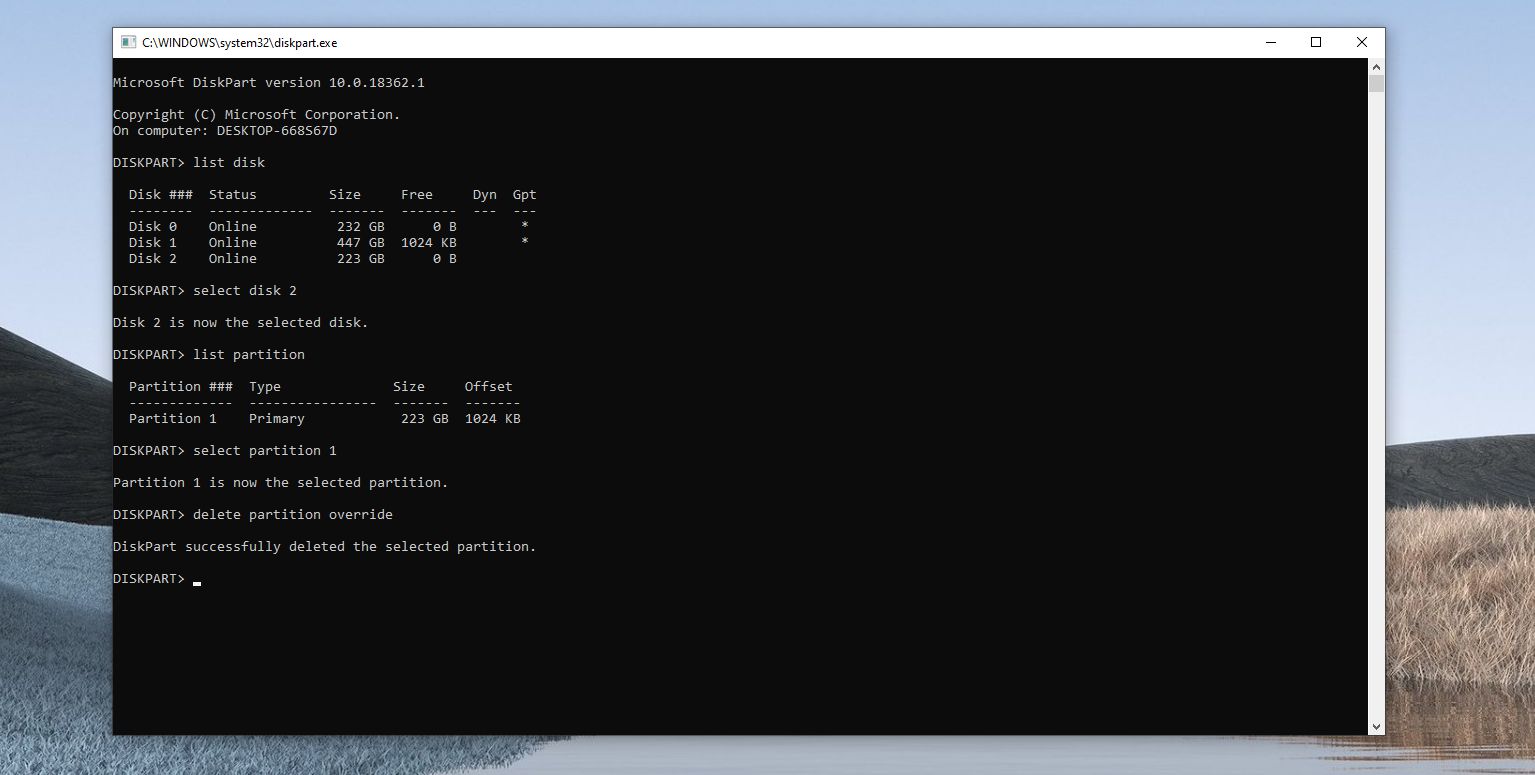Click the C:\WINDOWS\system32\diskpart.exe title text
The image size is (1535, 775).
[x=240, y=43]
